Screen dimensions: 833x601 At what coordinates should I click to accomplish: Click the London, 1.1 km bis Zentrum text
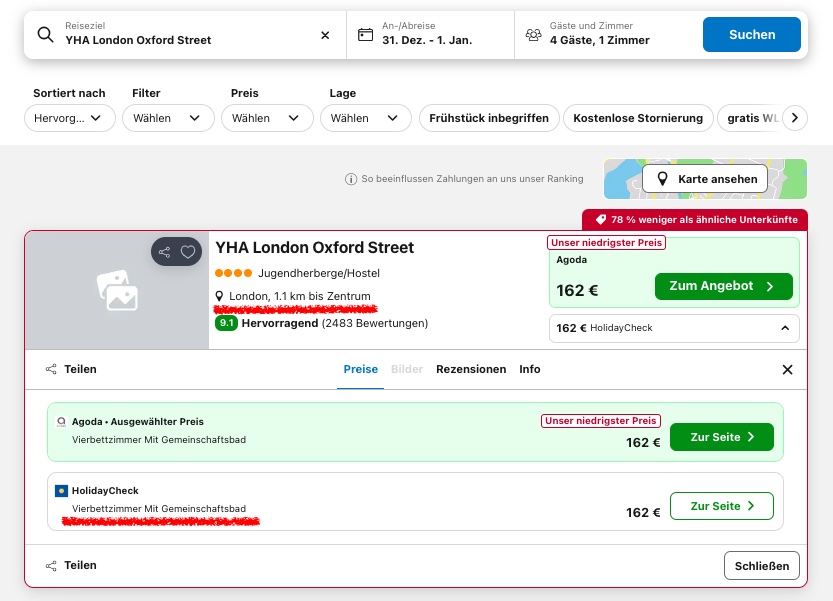click(300, 296)
